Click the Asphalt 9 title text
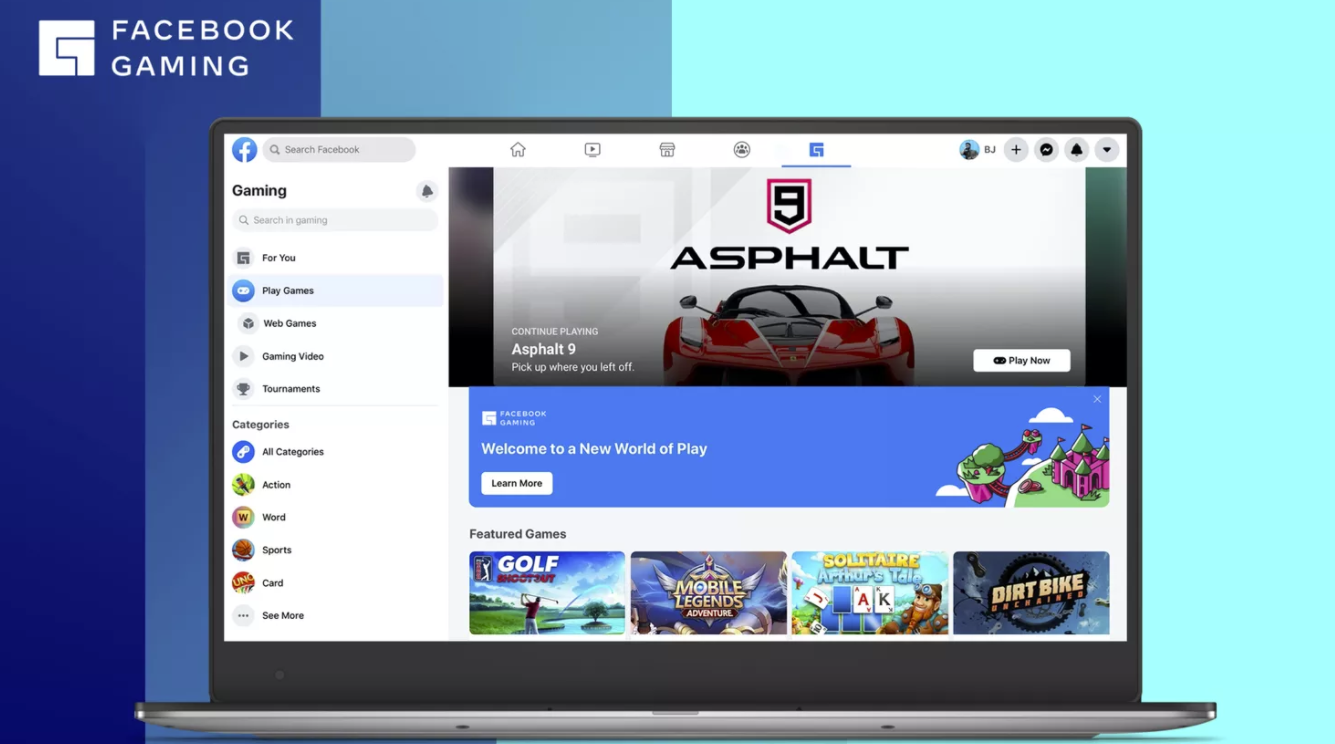Viewport: 1335px width, 744px height. pos(544,349)
